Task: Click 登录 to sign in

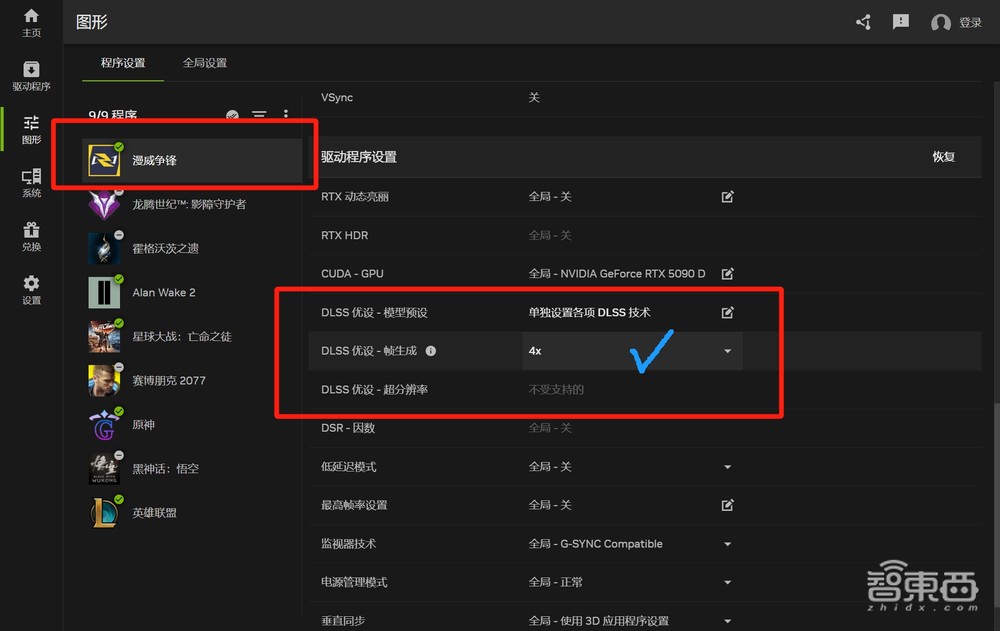Action: click(x=969, y=21)
